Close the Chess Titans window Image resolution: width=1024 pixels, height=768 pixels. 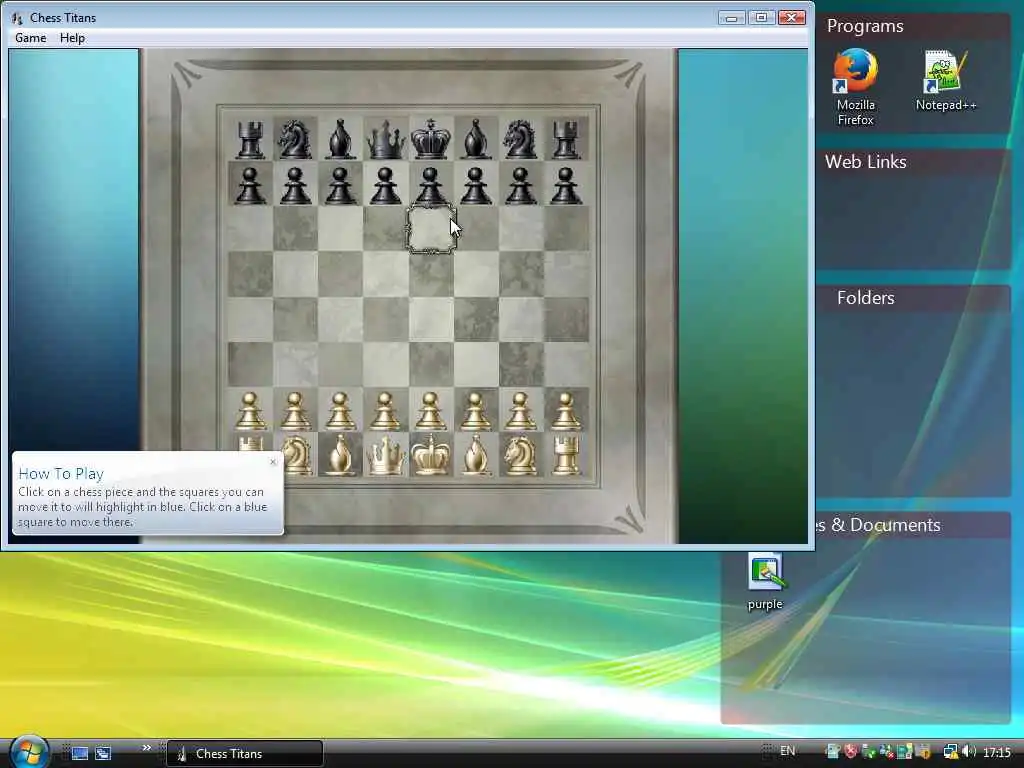point(792,18)
